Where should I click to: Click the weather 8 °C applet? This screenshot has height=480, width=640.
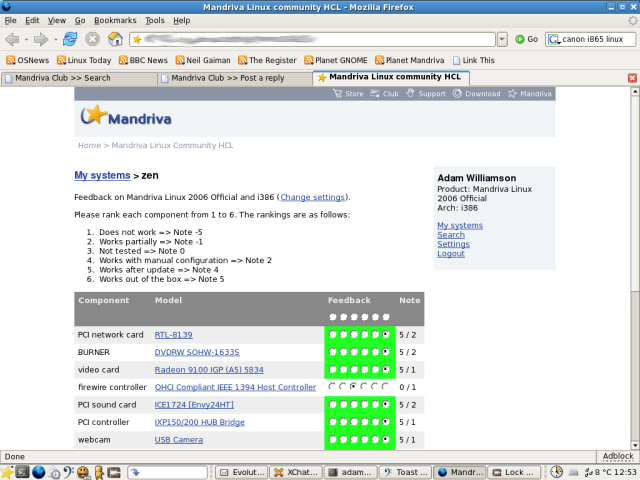tap(597, 472)
